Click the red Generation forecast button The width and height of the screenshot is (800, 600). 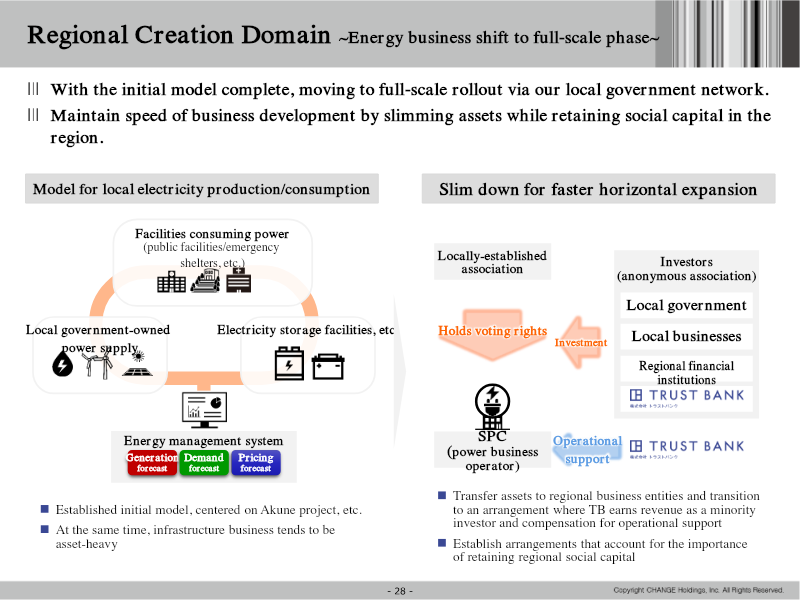coord(152,463)
